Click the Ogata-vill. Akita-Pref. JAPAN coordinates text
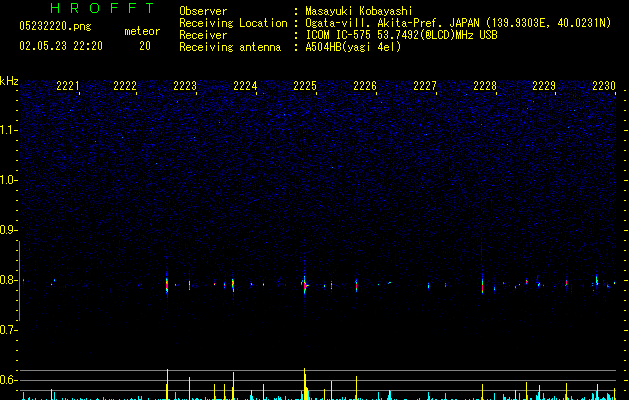 [458, 23]
